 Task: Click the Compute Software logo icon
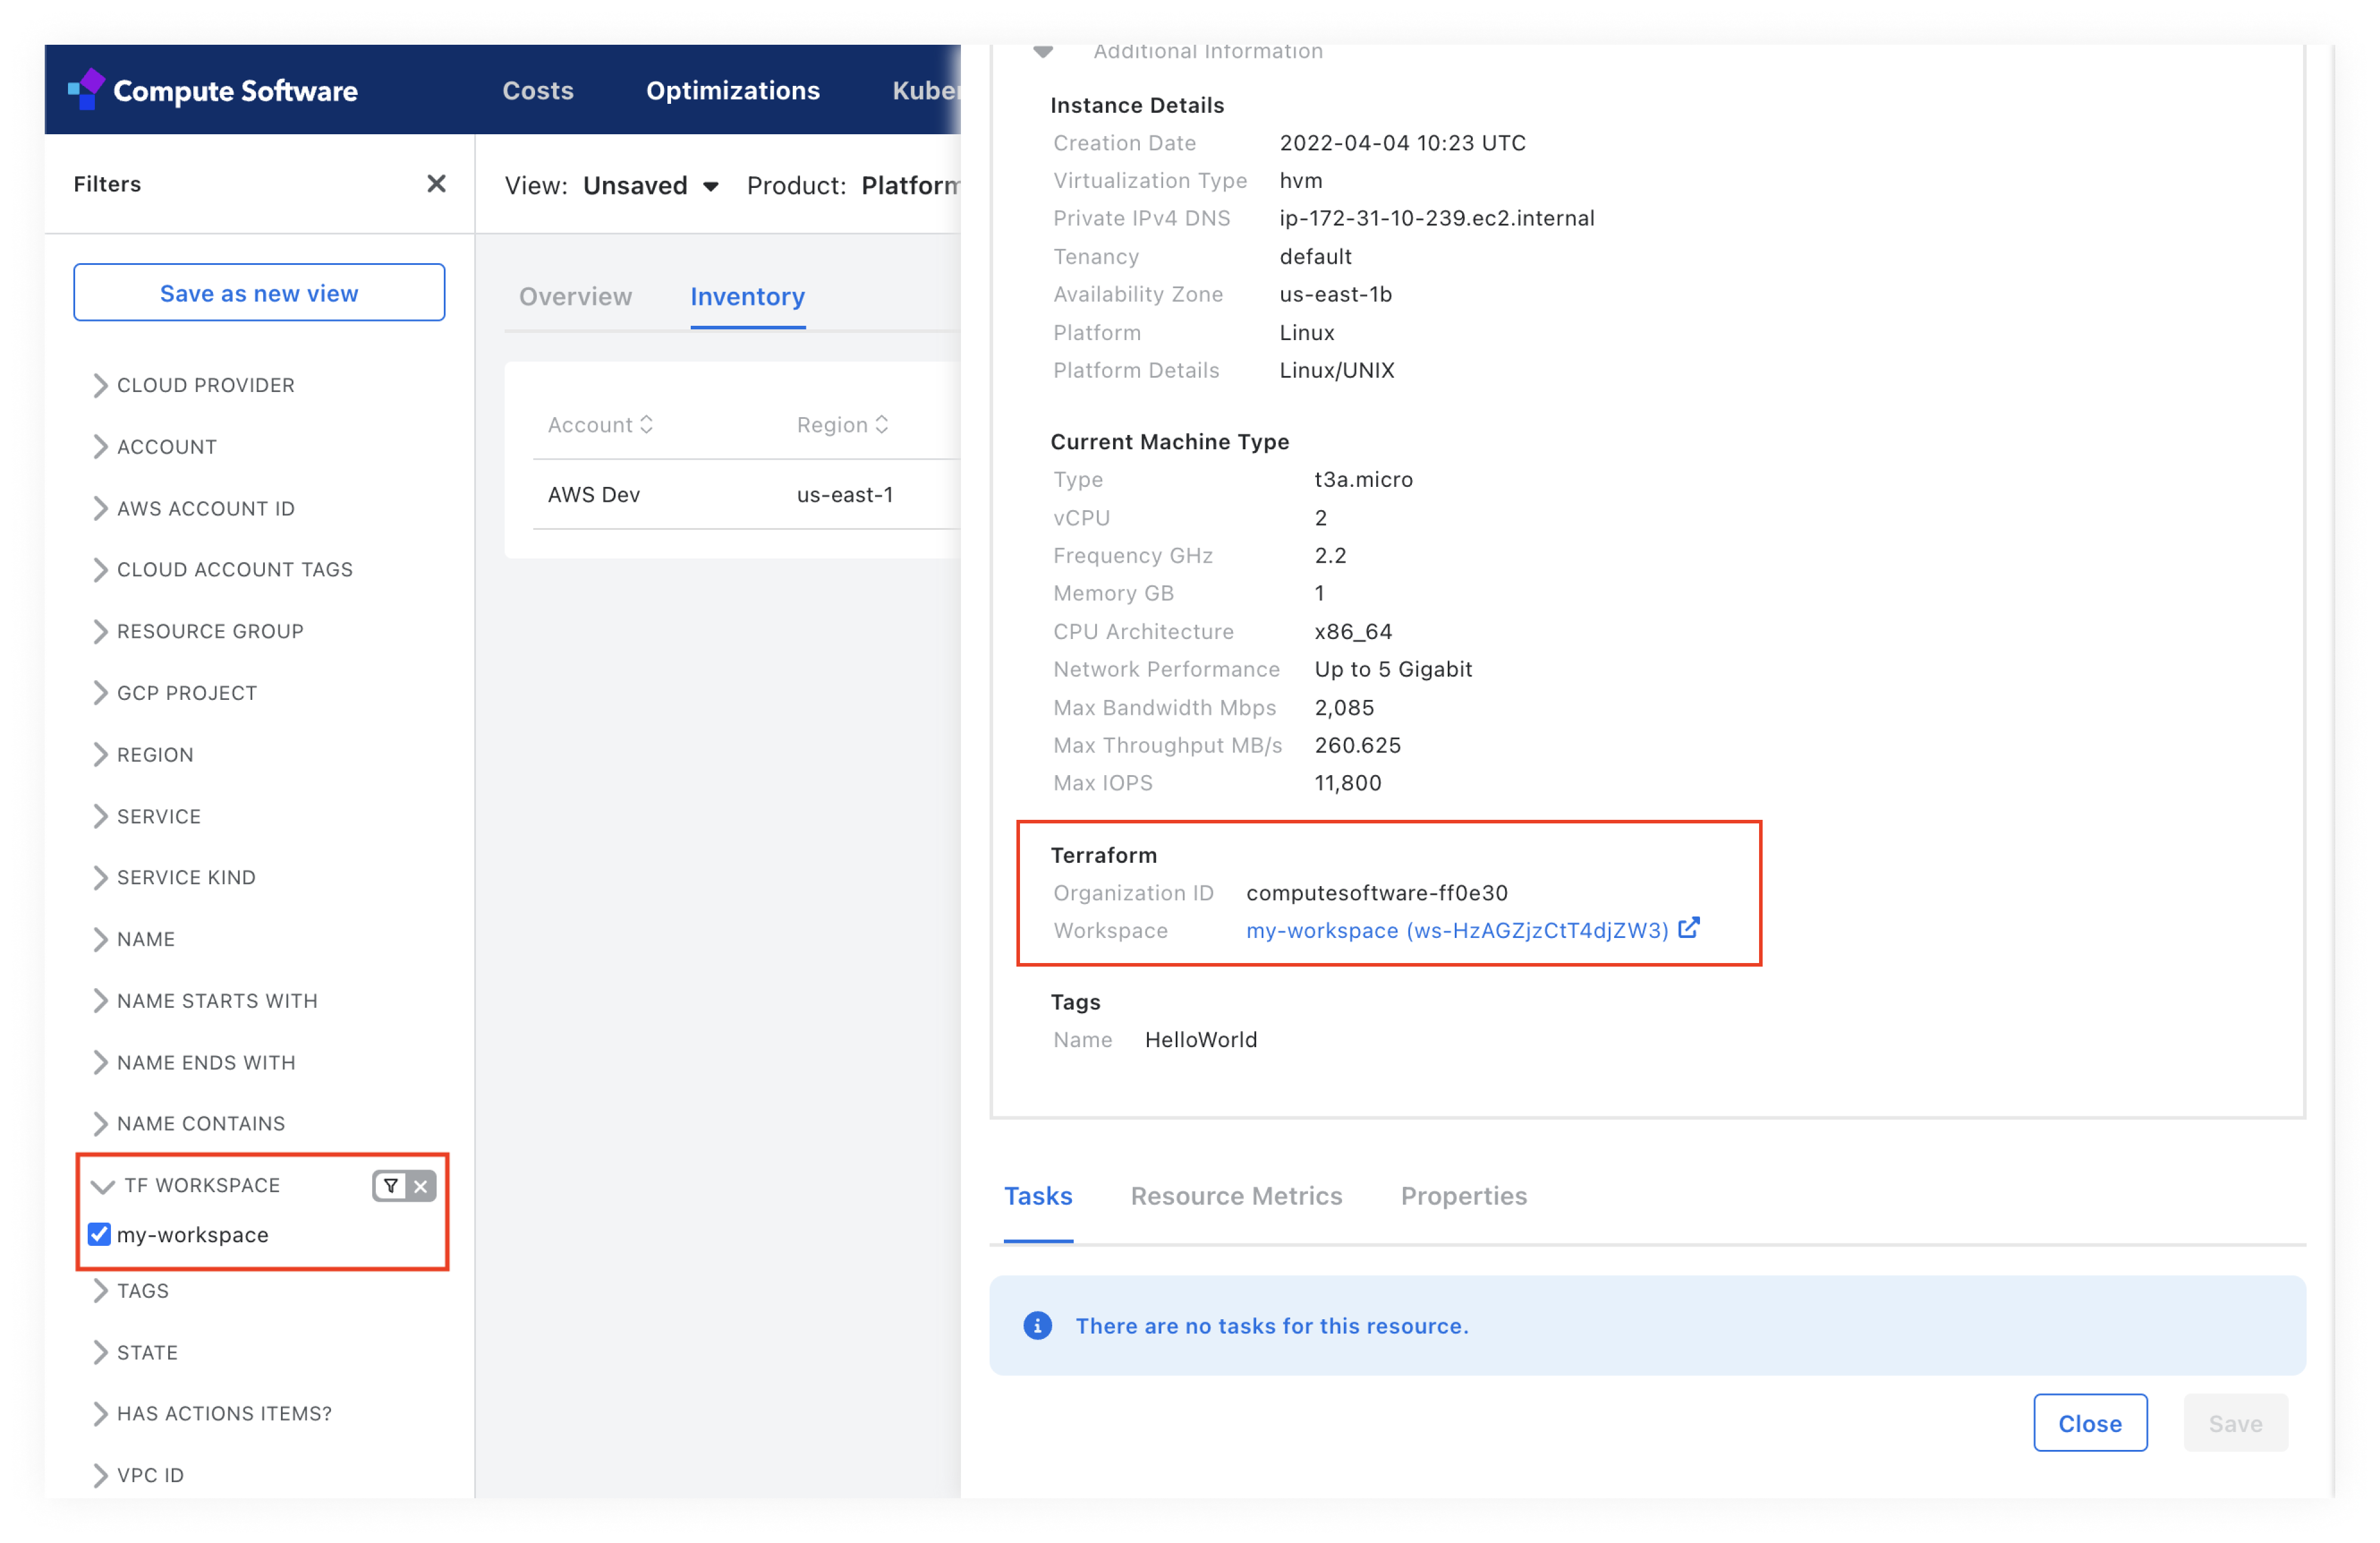point(86,89)
